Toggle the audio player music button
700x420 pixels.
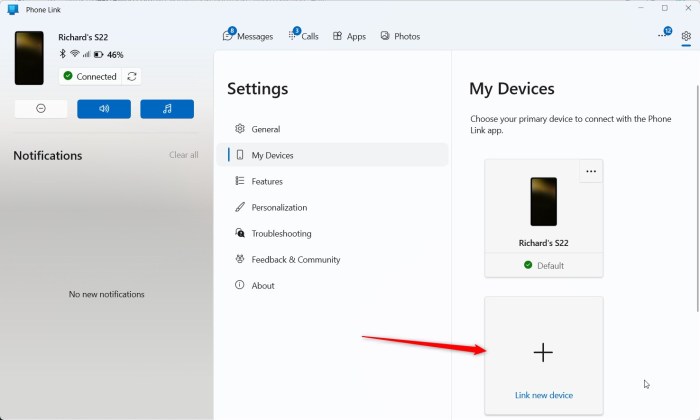(167, 109)
